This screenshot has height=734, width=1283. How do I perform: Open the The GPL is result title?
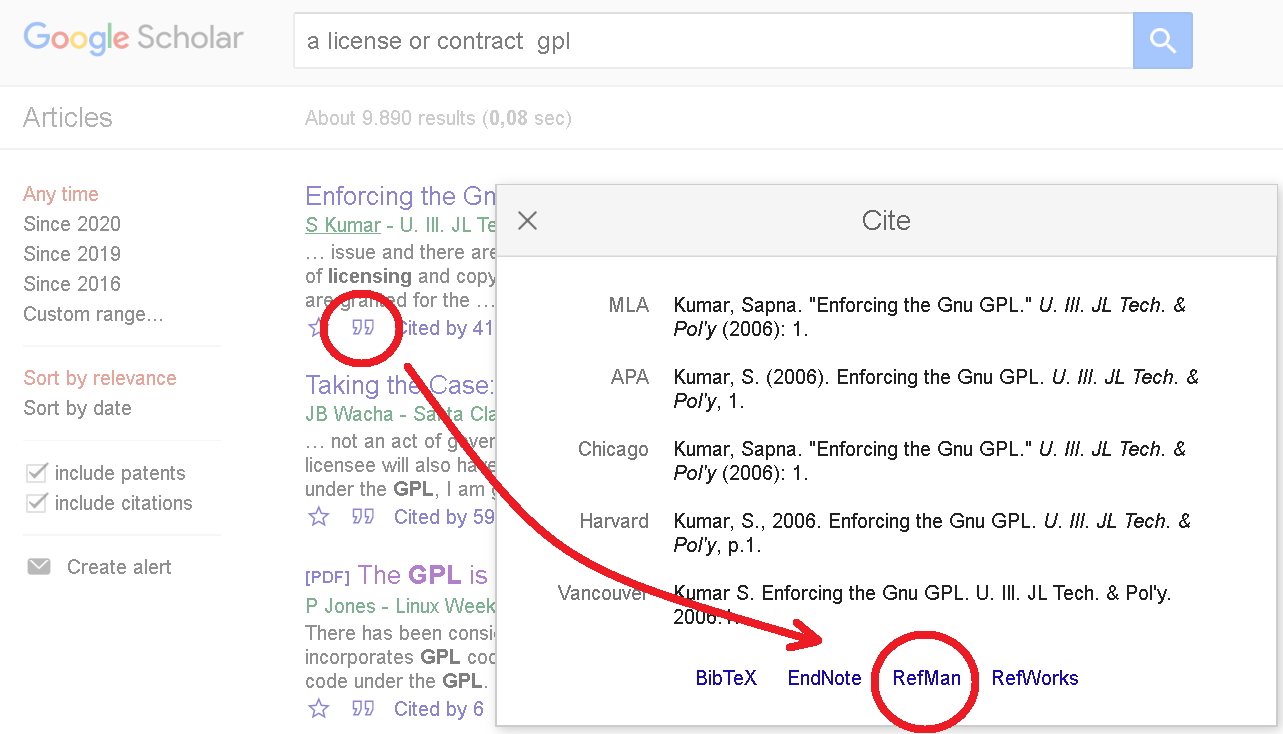tap(423, 575)
